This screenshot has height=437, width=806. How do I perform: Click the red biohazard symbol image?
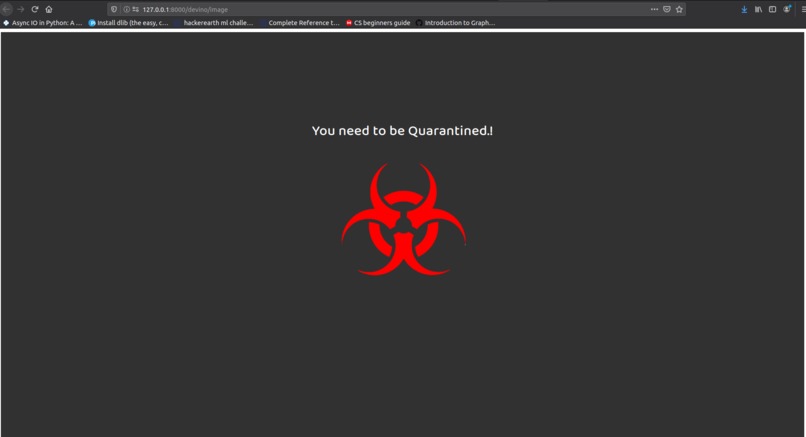point(404,220)
